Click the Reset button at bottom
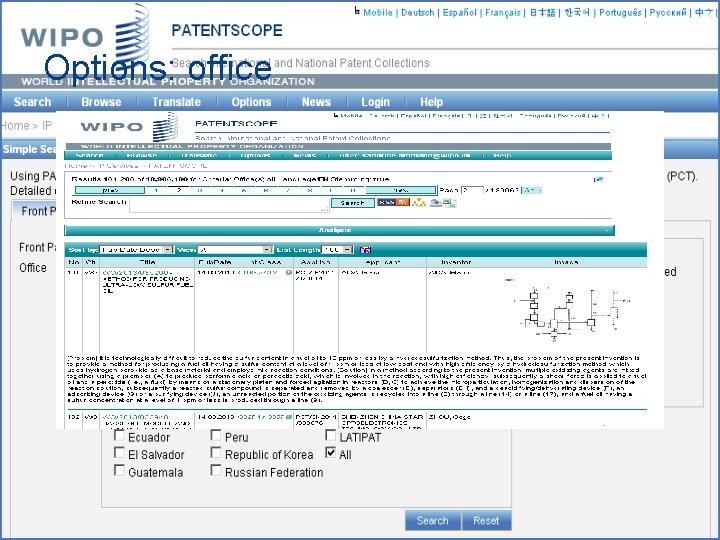This screenshot has width=720, height=540. pyautogui.click(x=486, y=520)
